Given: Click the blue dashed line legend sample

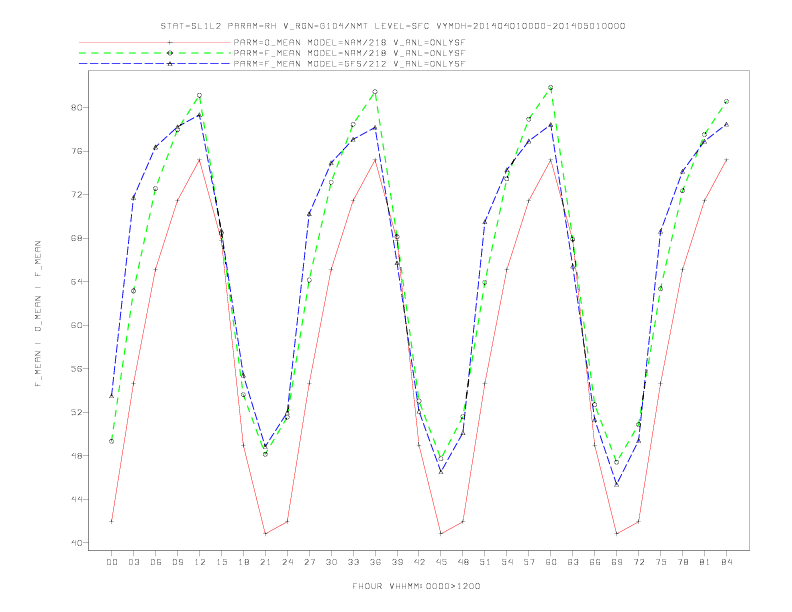Looking at the screenshot, I should pos(155,64).
